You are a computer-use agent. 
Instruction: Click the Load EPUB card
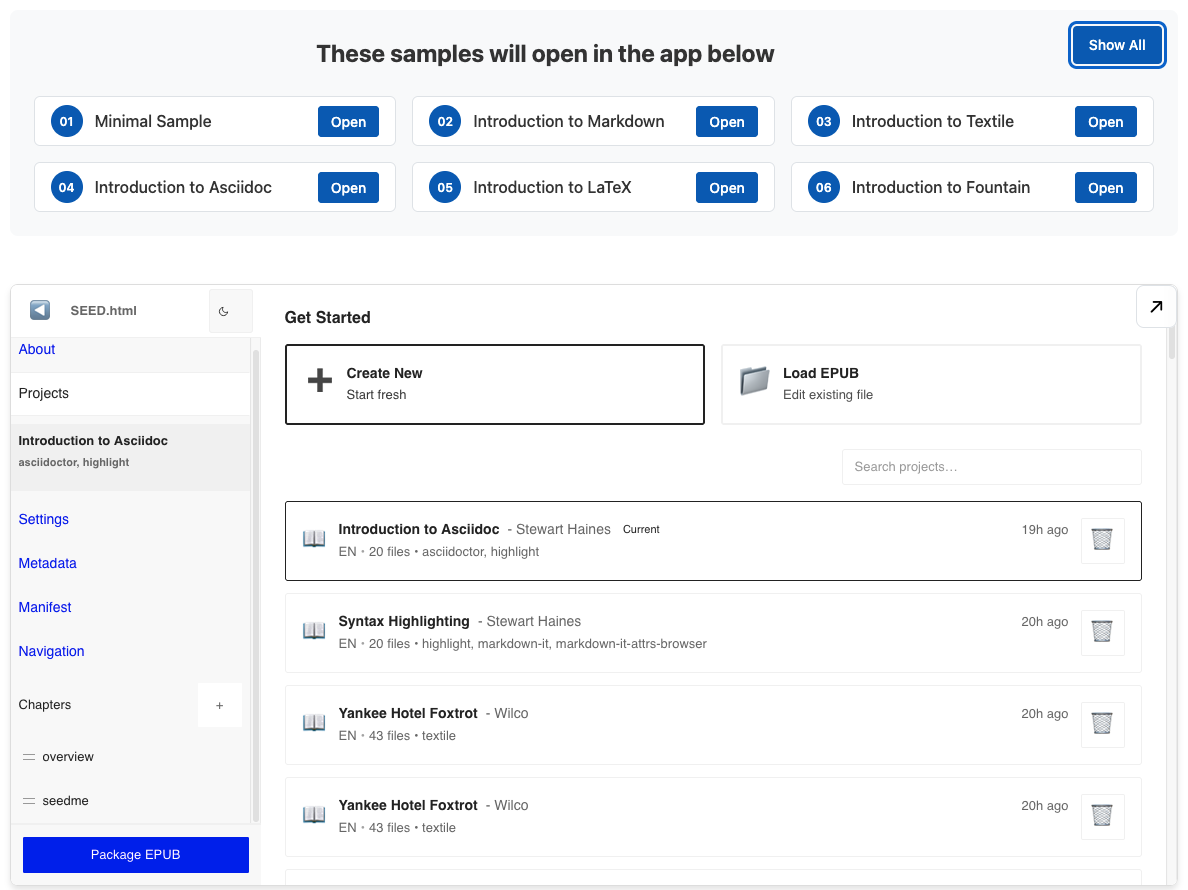(931, 385)
